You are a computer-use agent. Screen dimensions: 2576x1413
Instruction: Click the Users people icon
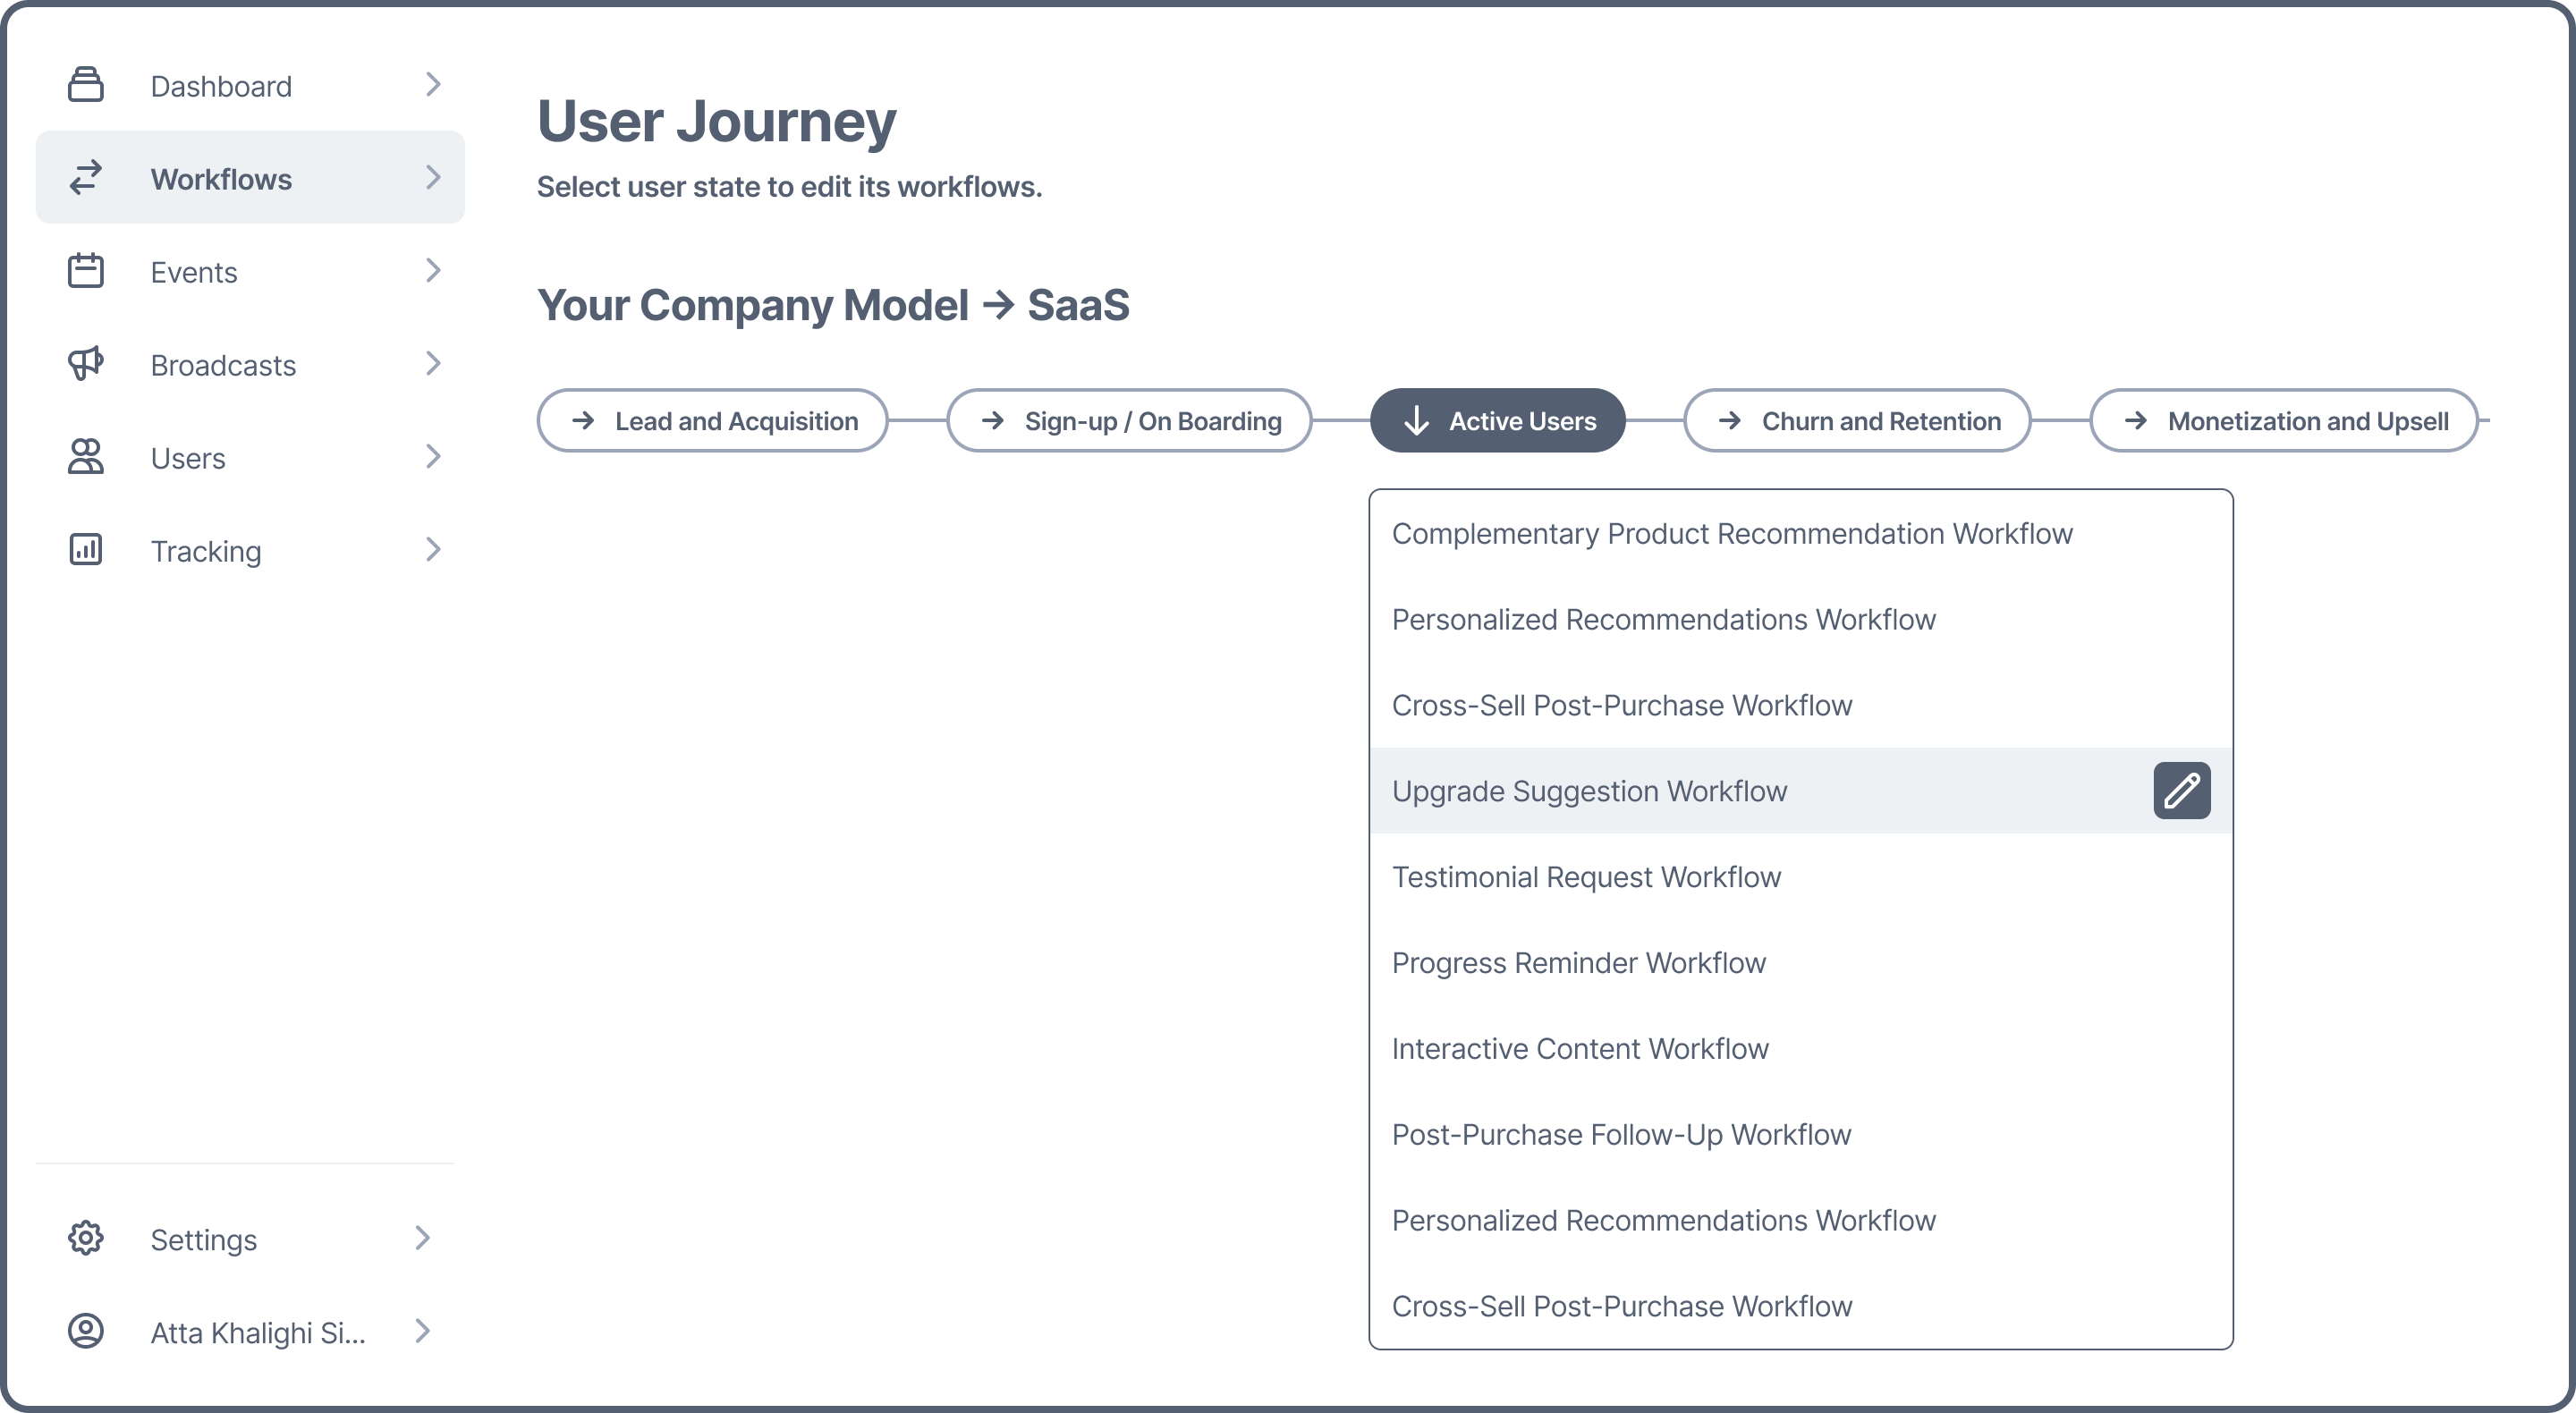[86, 457]
